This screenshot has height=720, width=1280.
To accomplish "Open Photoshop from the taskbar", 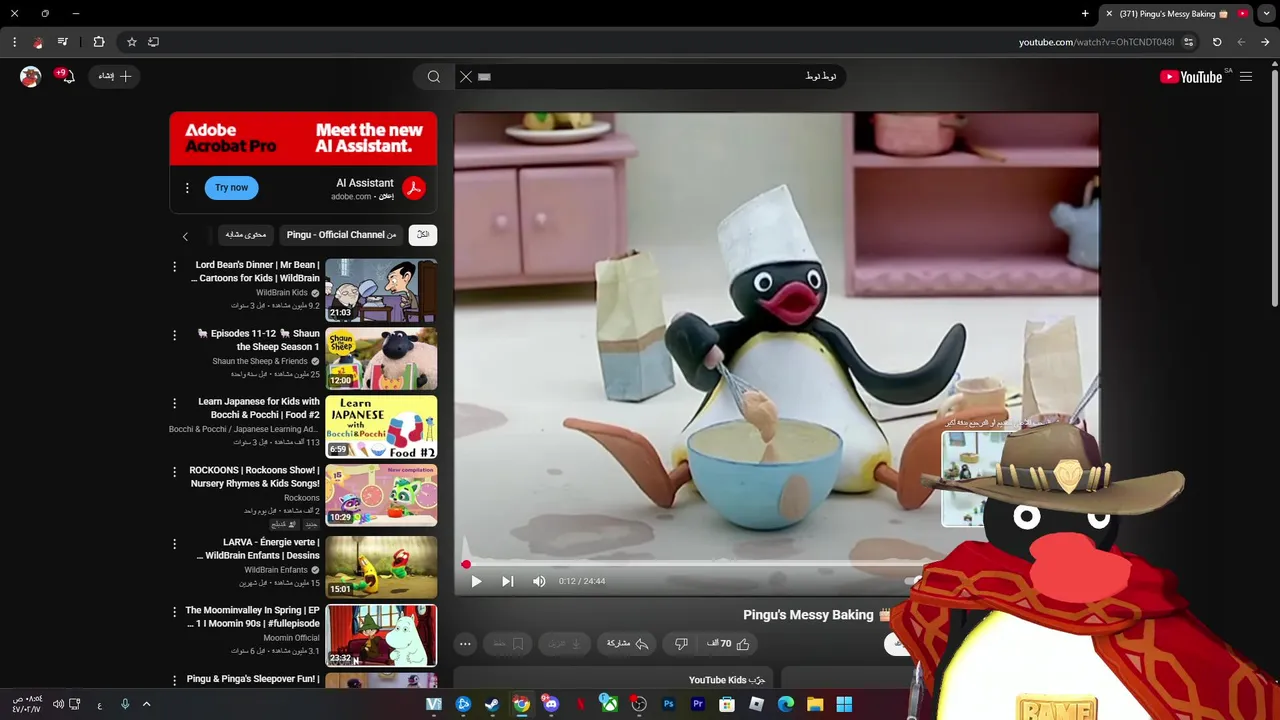I will click(x=668, y=704).
